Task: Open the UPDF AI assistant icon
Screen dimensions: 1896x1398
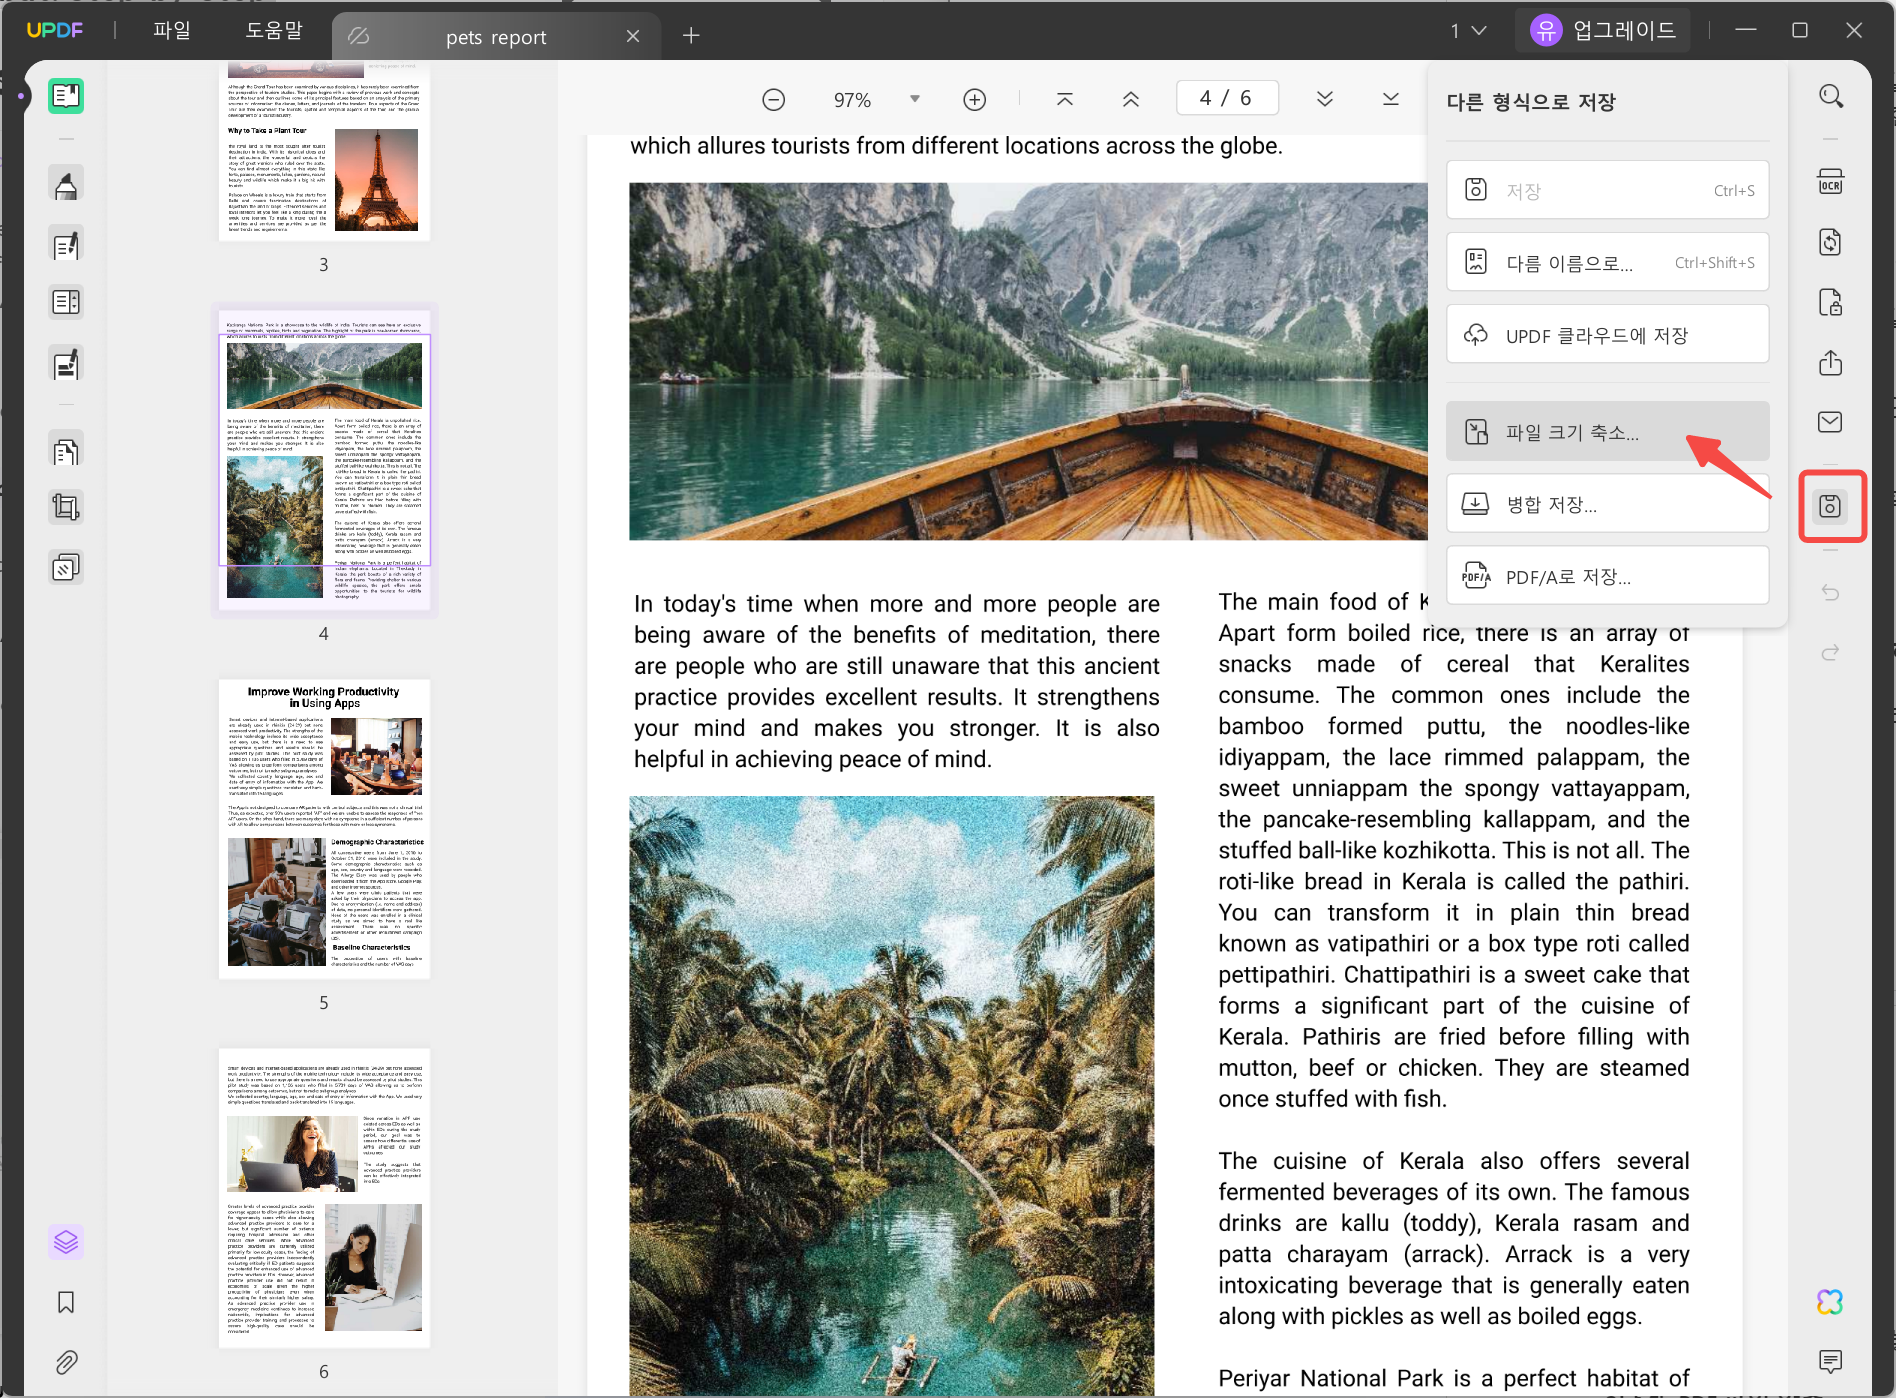Action: coord(1830,1301)
